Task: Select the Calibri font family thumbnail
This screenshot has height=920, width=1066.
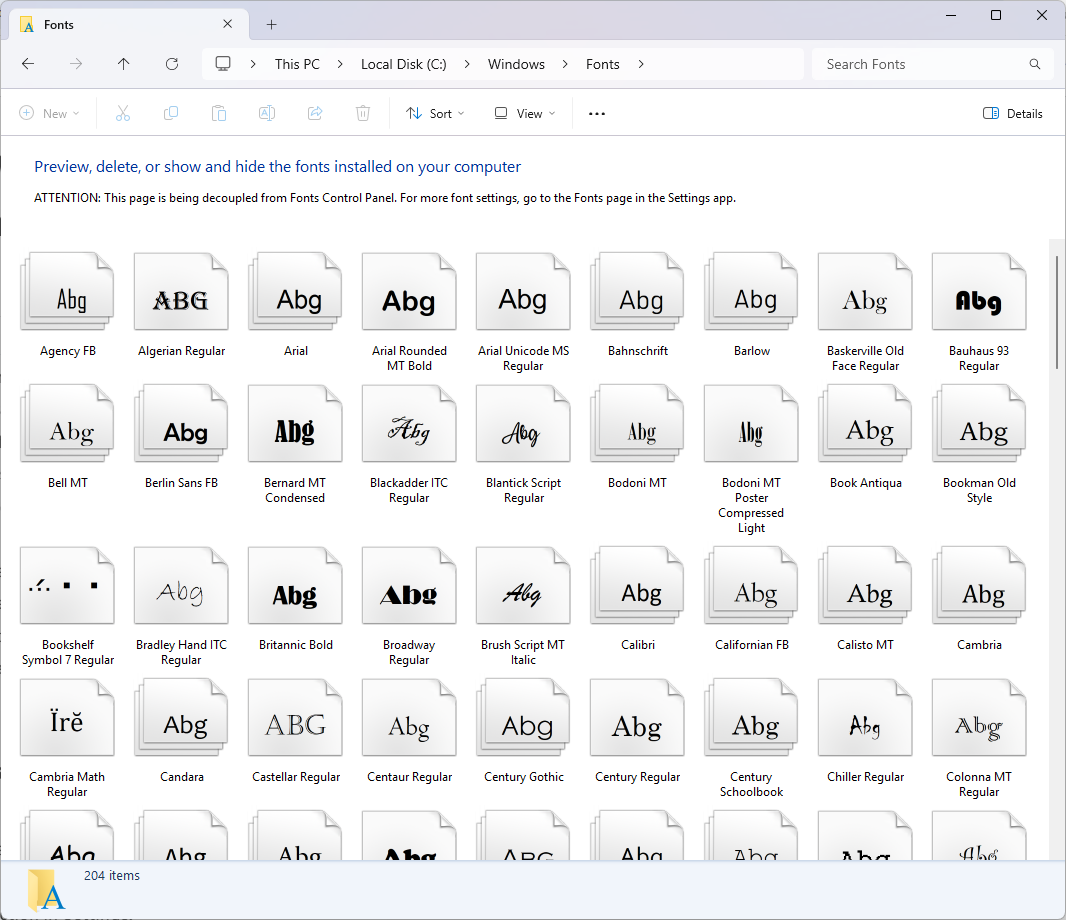Action: (637, 585)
